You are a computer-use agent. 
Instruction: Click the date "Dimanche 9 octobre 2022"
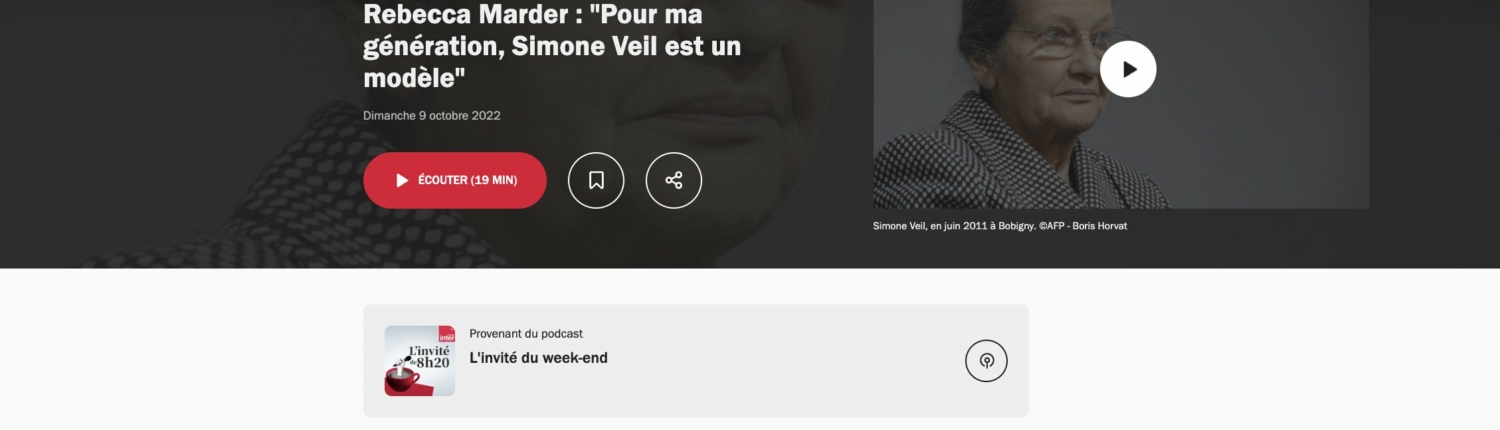coord(432,115)
